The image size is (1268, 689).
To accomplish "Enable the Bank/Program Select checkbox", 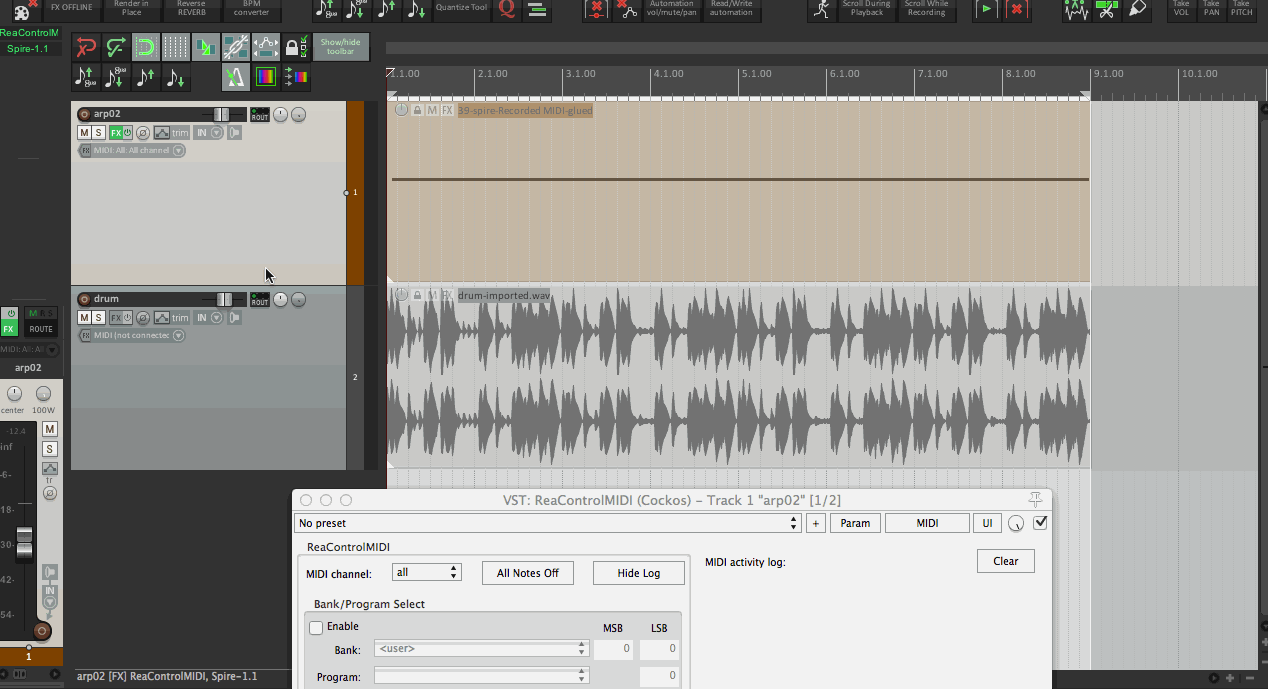I will tap(316, 627).
